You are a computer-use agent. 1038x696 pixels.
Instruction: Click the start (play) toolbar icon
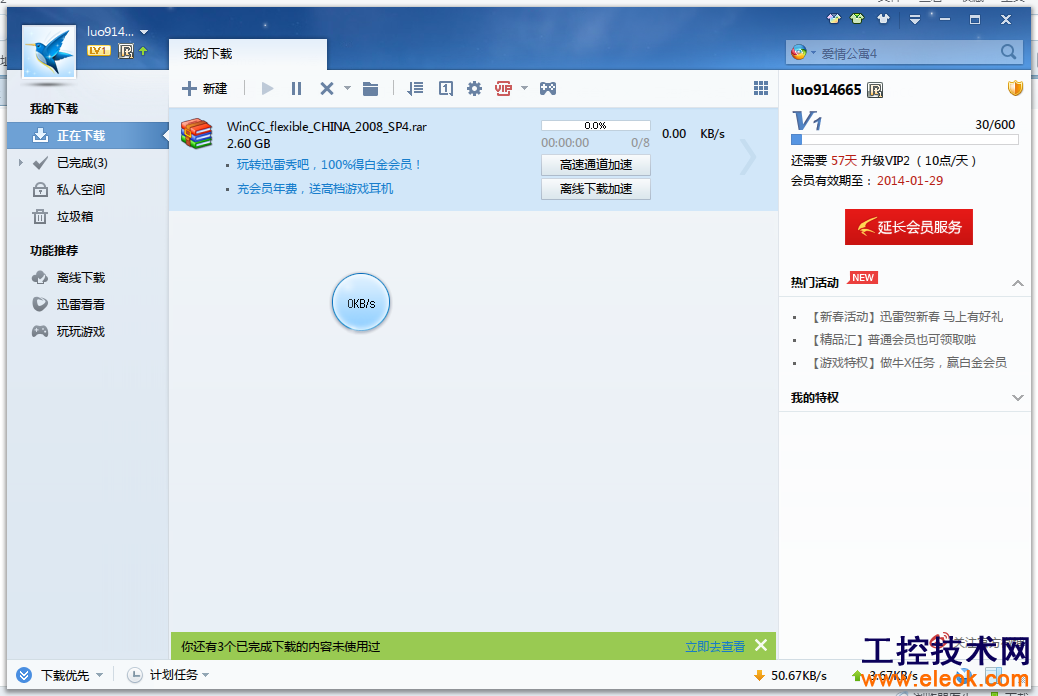point(267,89)
